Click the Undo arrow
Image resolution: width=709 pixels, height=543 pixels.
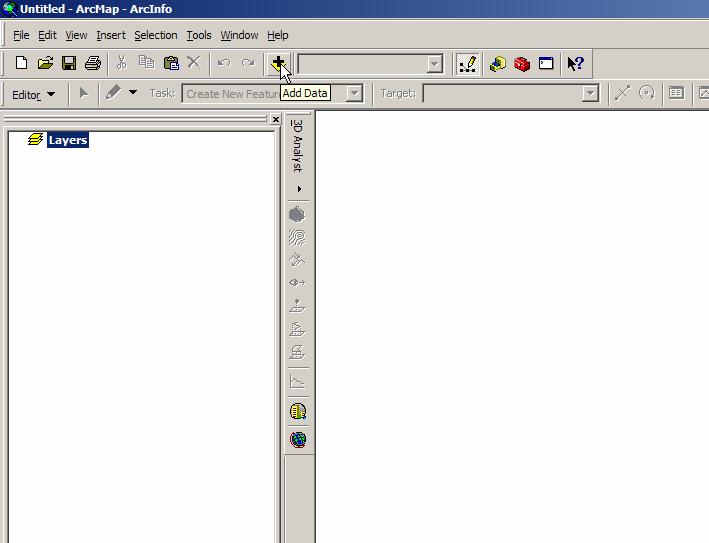tap(224, 63)
